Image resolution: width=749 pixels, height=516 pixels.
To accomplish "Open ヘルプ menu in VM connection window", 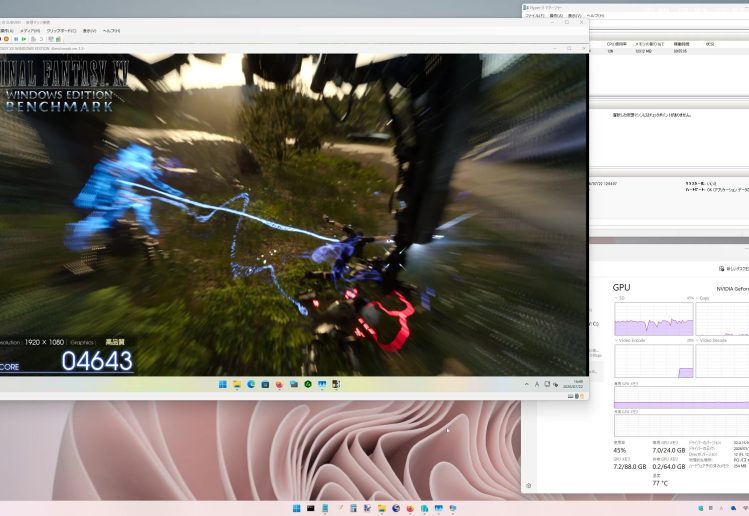I will tap(111, 31).
